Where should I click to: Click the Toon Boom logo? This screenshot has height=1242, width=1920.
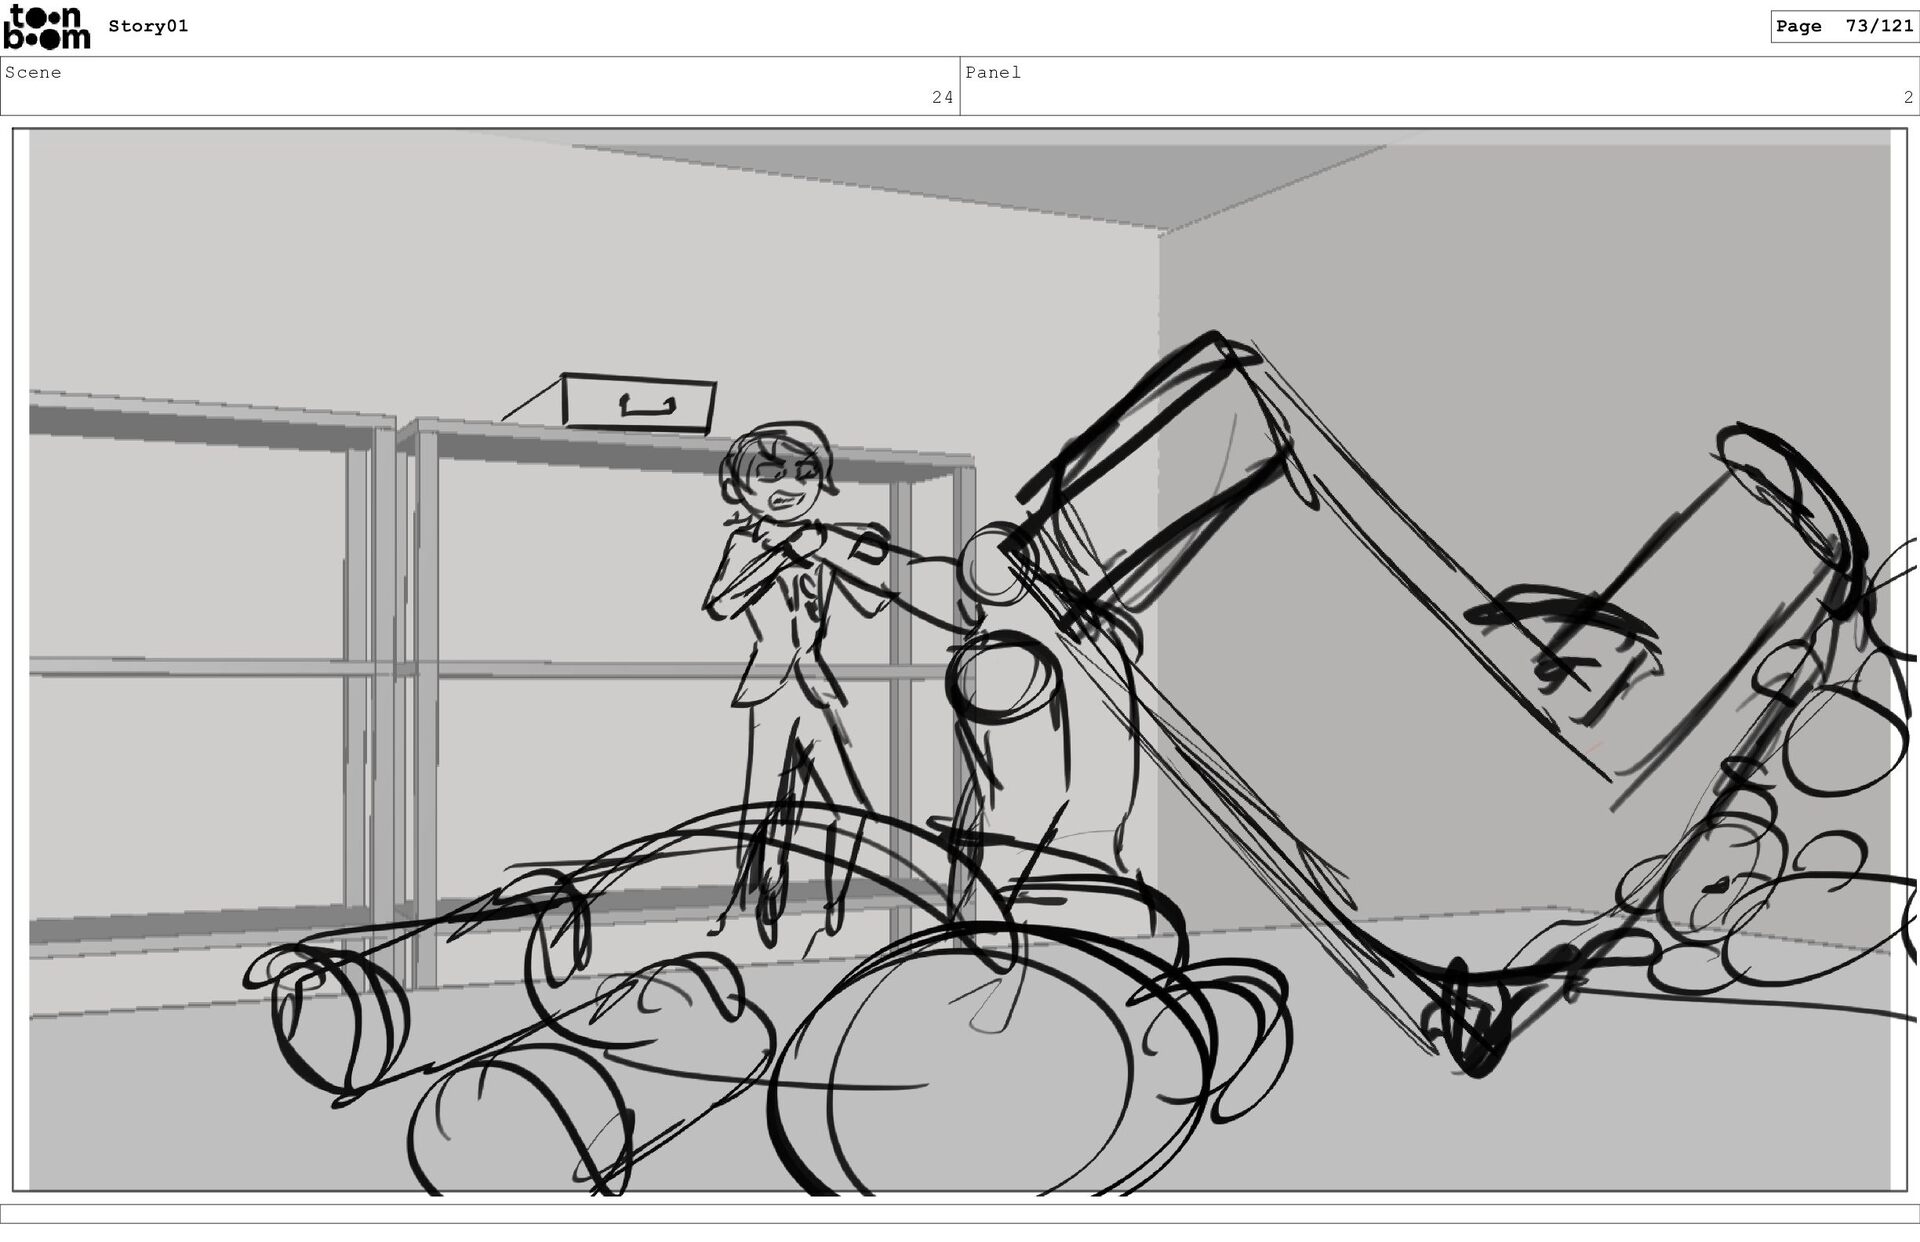coord(46,27)
